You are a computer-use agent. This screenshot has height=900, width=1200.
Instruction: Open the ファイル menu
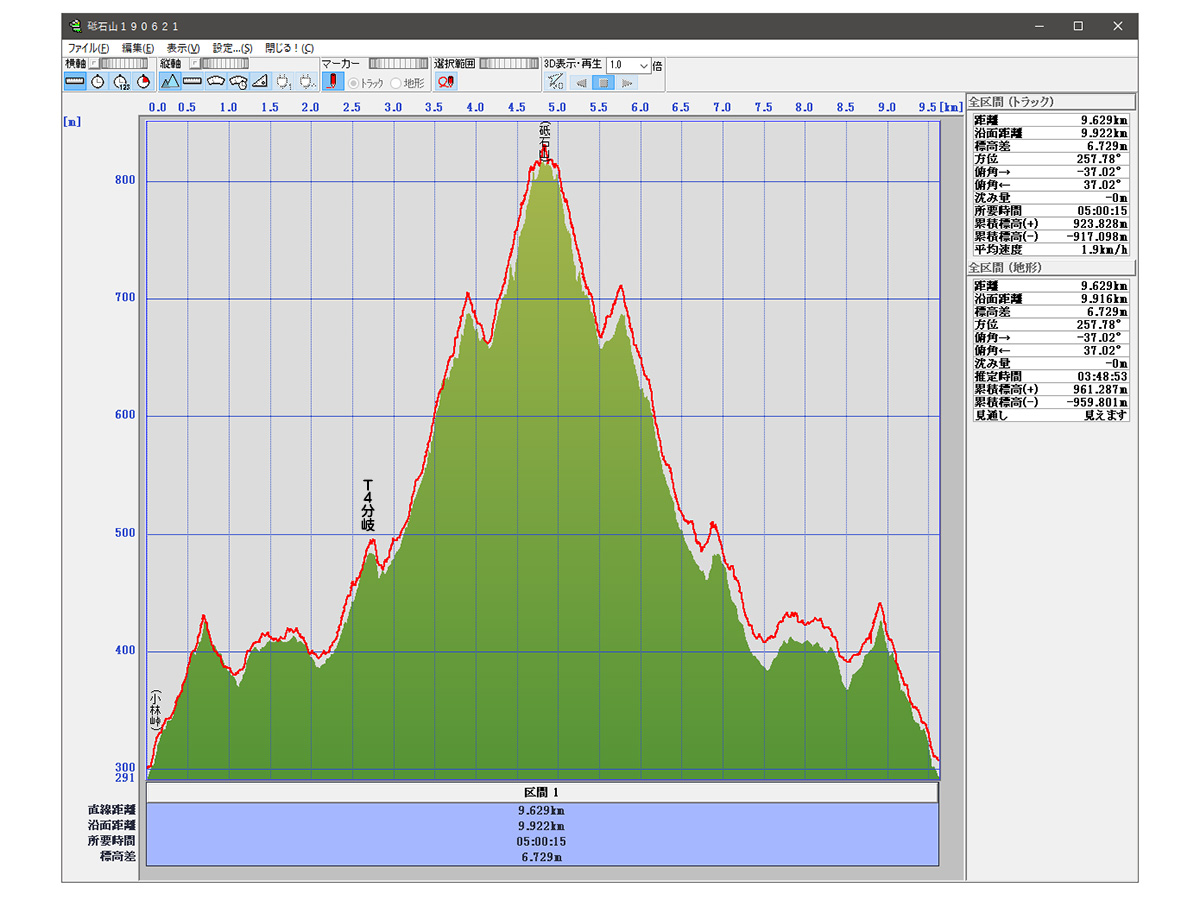88,48
